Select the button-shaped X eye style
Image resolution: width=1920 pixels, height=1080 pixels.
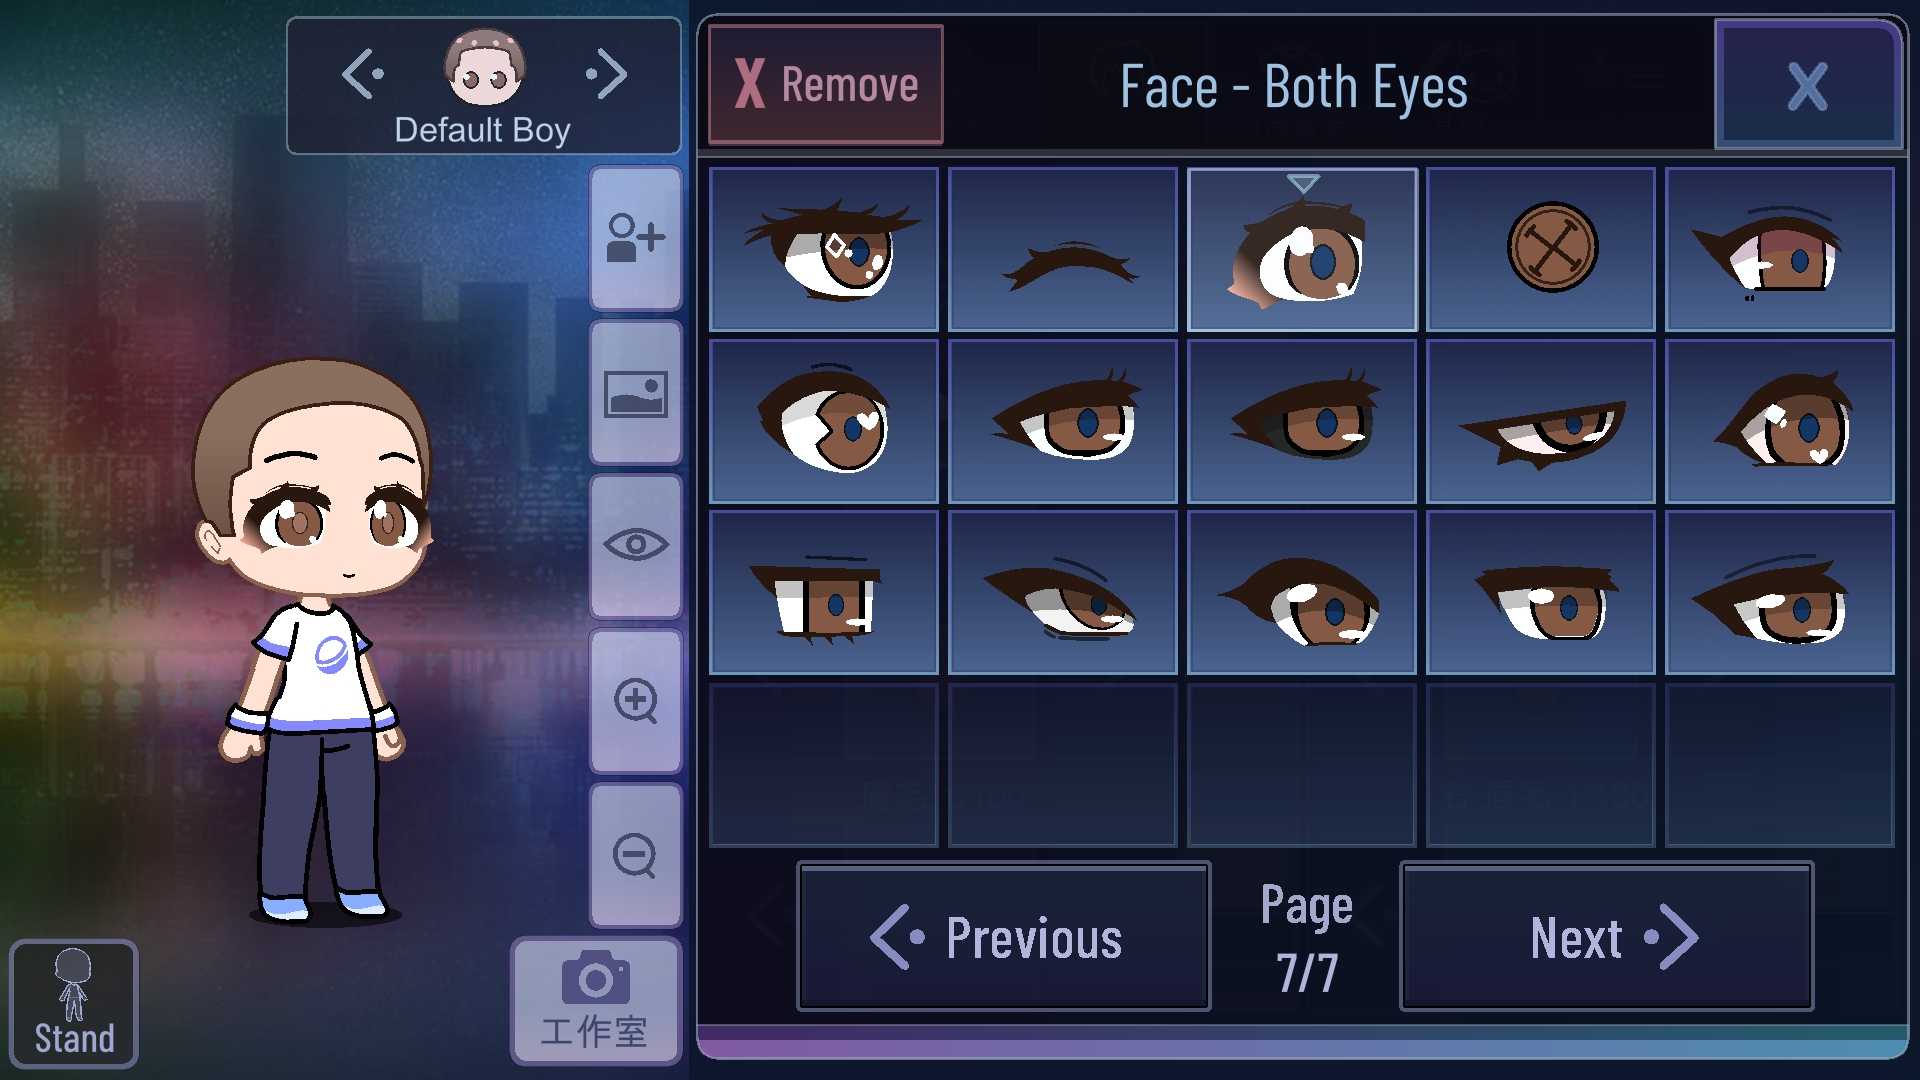tap(1541, 249)
